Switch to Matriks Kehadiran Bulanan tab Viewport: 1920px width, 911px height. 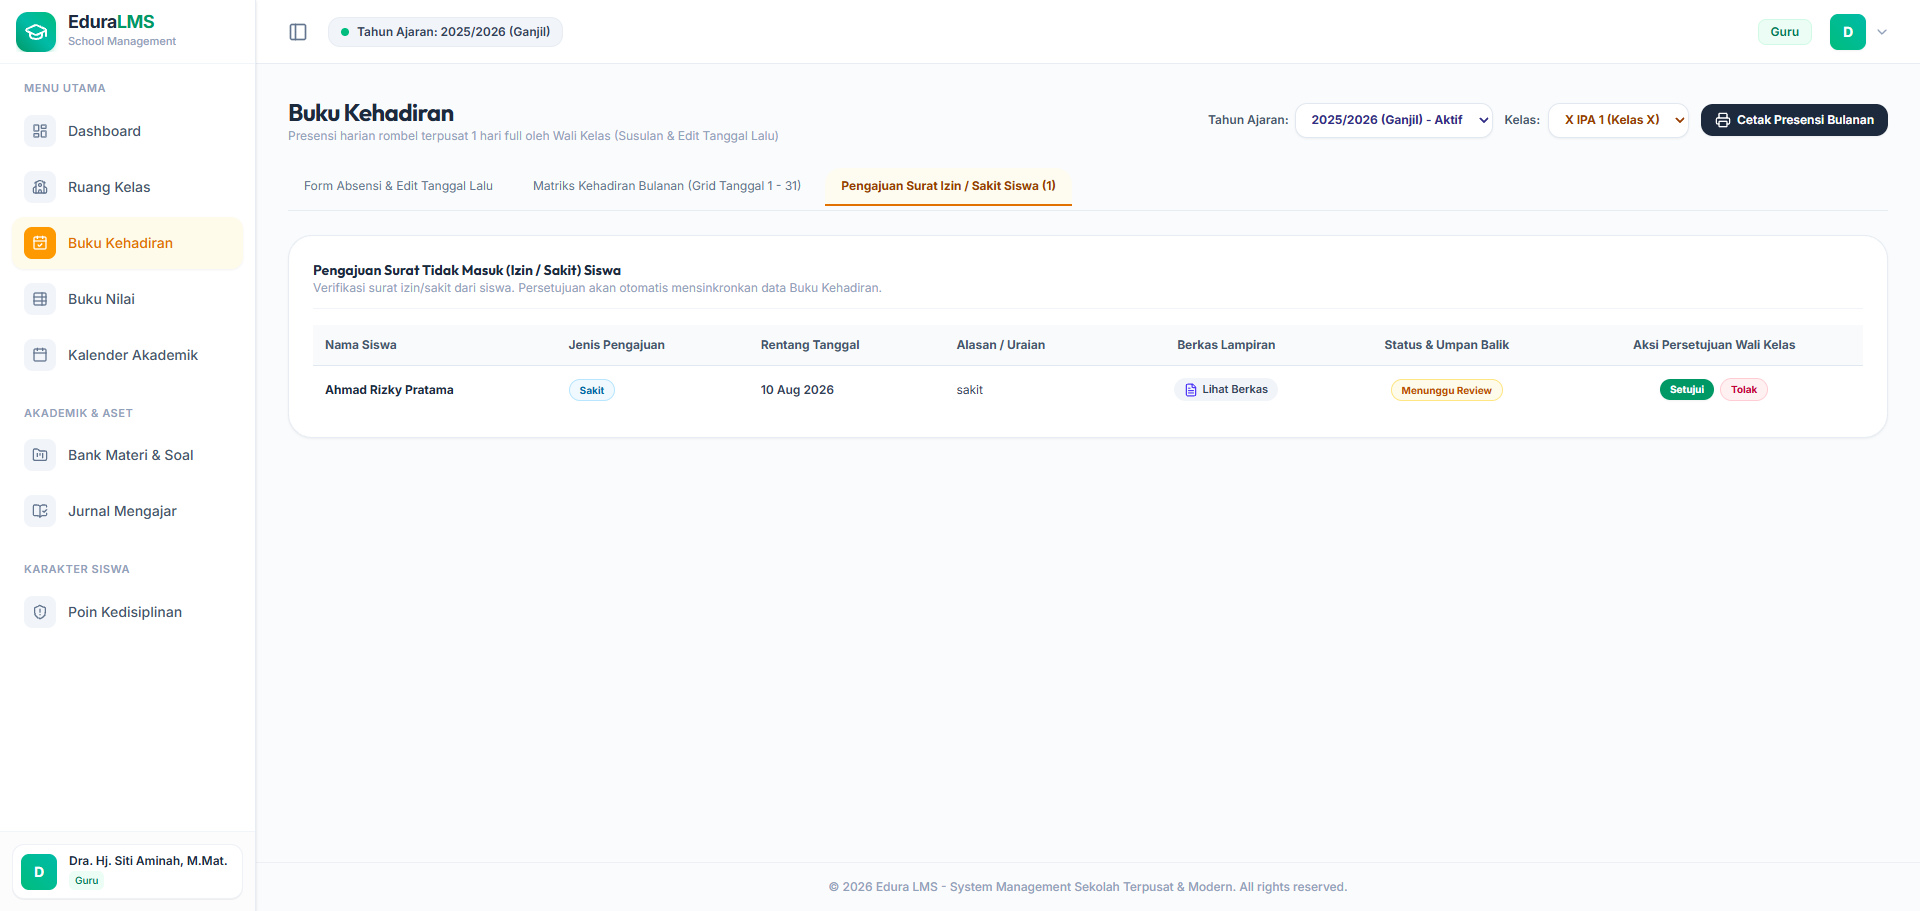pyautogui.click(x=667, y=186)
